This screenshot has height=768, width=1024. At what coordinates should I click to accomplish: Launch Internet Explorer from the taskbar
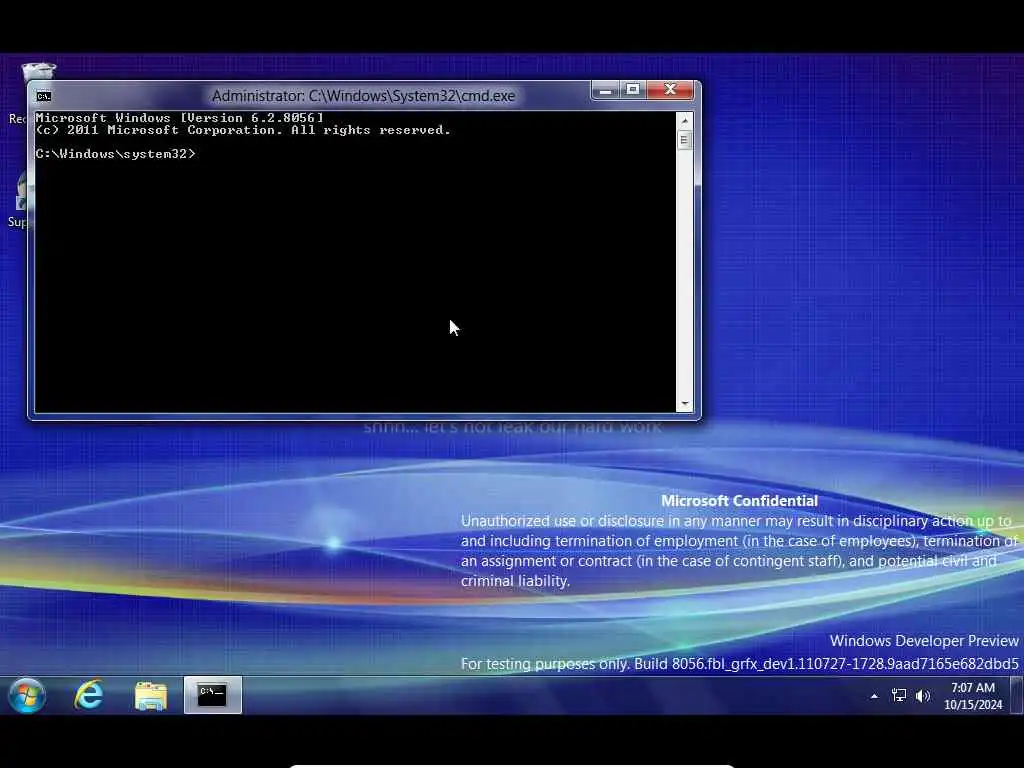tap(89, 695)
